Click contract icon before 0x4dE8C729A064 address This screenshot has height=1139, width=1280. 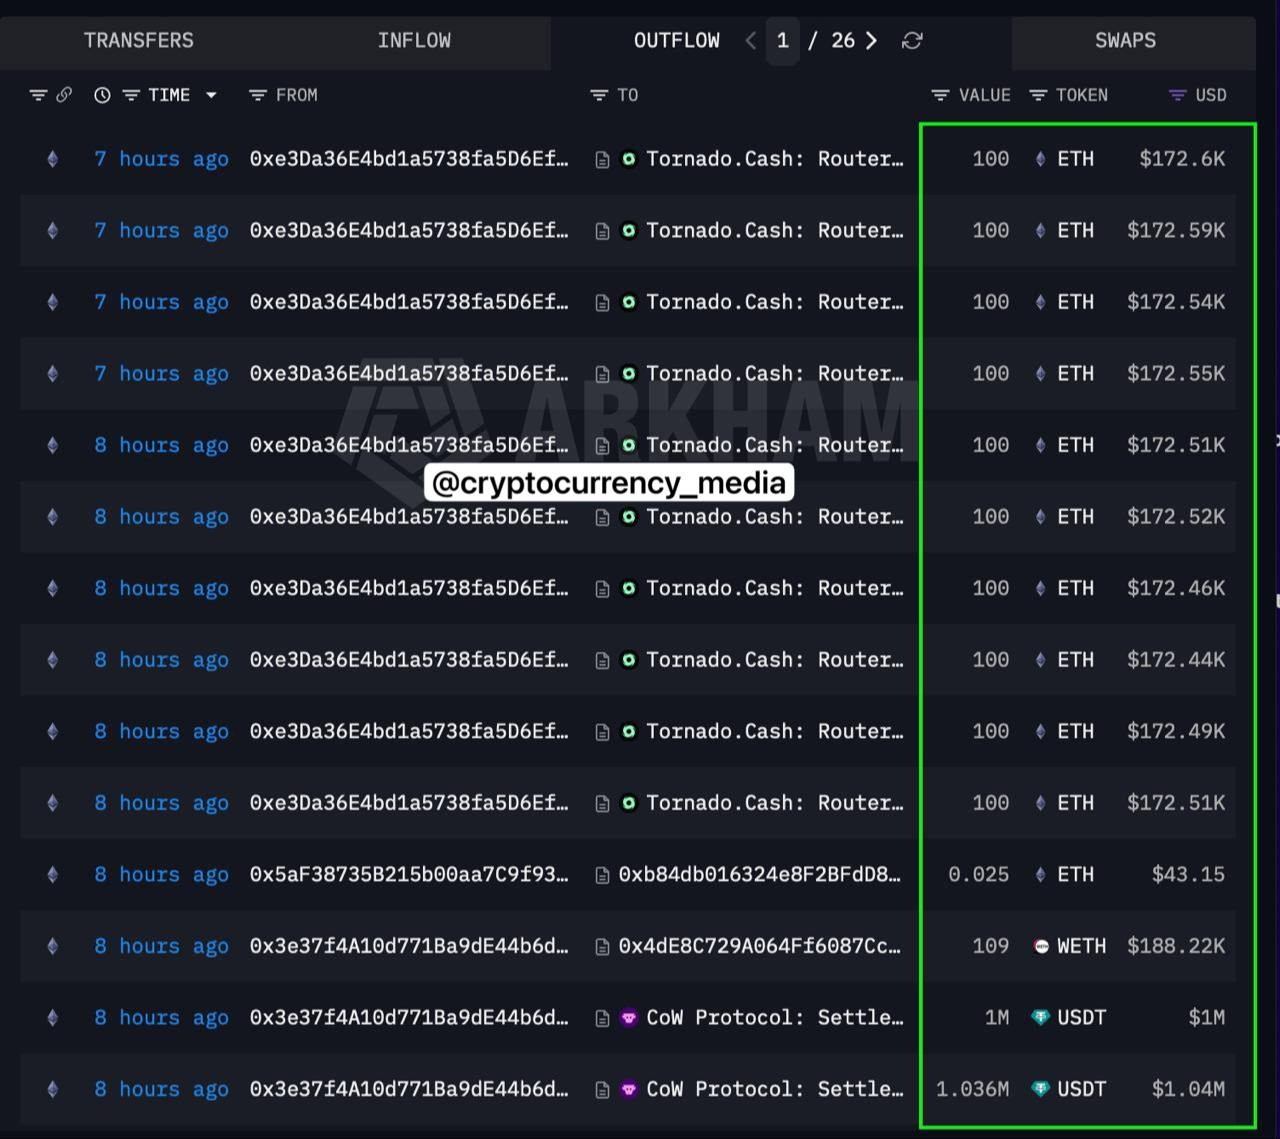click(602, 947)
